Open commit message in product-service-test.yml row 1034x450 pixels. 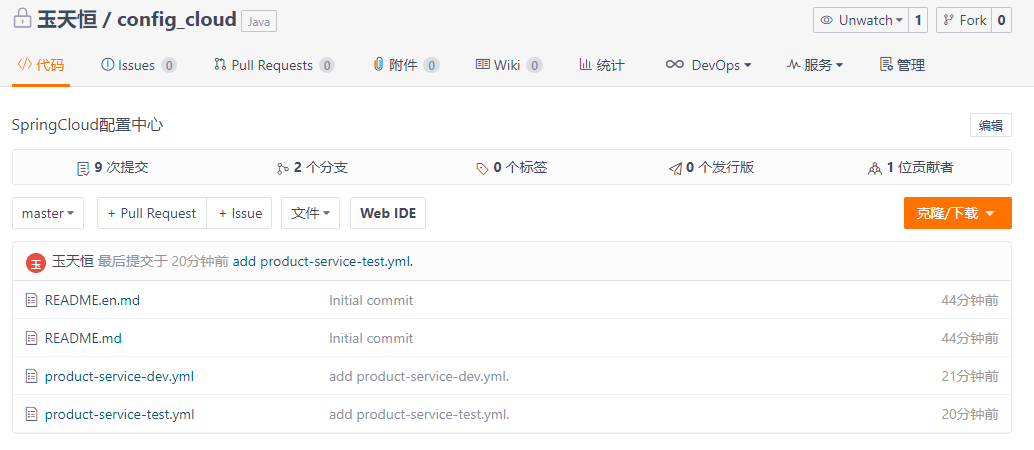pos(419,415)
